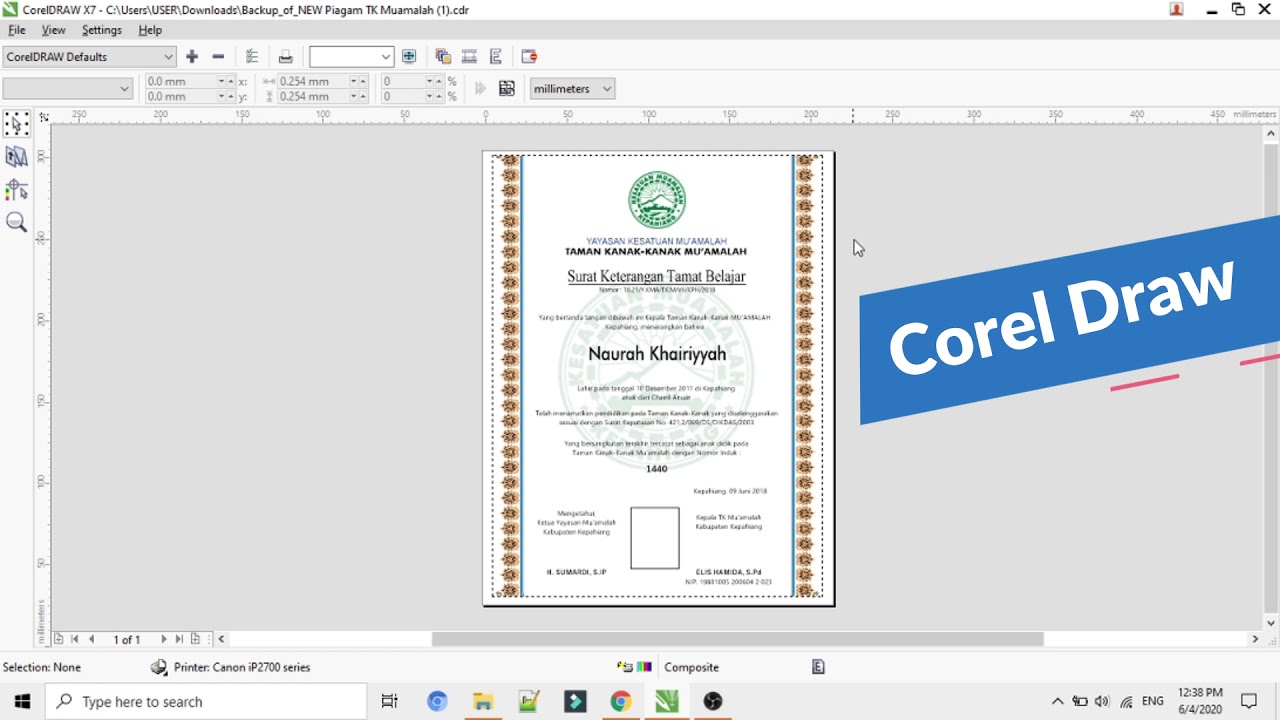Select the '1 of 1' page tab
This screenshot has width=1280, height=720.
pos(127,639)
